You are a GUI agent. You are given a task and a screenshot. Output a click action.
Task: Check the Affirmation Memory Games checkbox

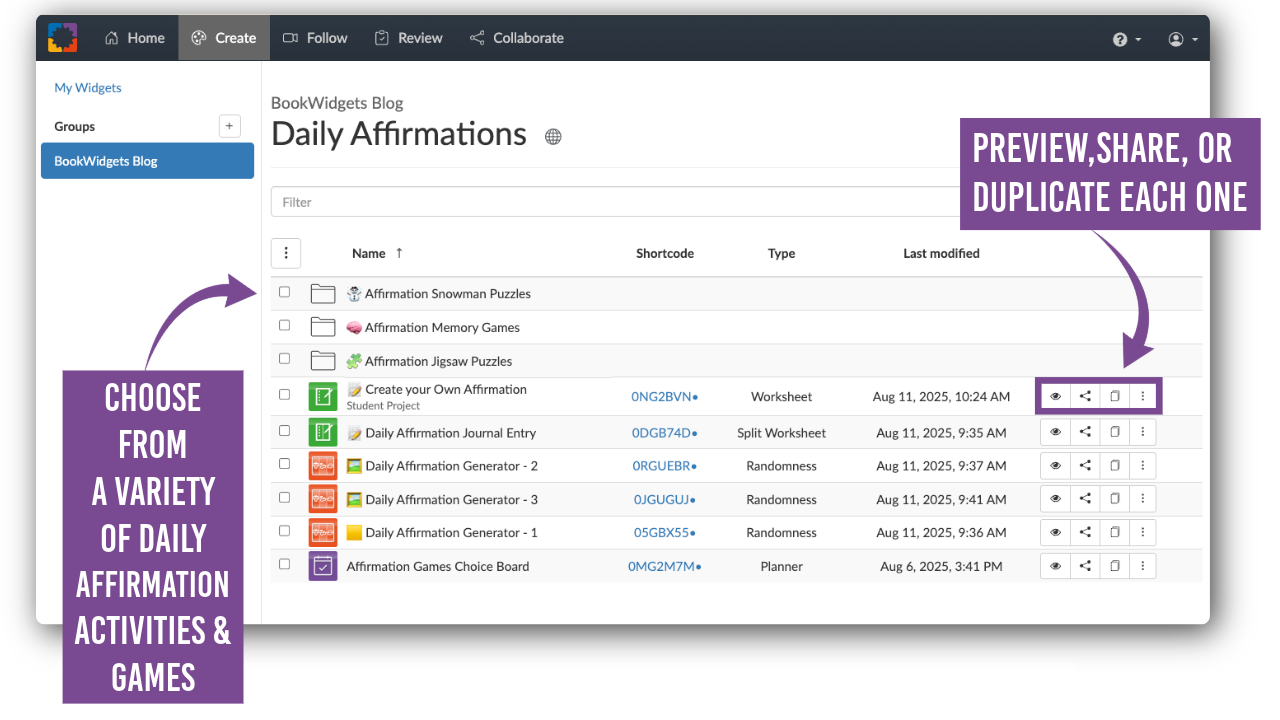pyautogui.click(x=285, y=326)
